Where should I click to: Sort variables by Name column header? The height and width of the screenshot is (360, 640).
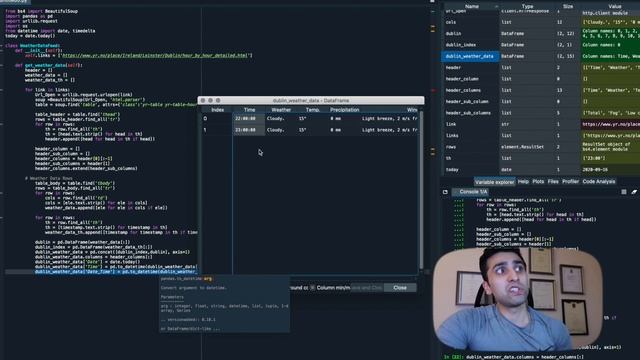point(471,7)
